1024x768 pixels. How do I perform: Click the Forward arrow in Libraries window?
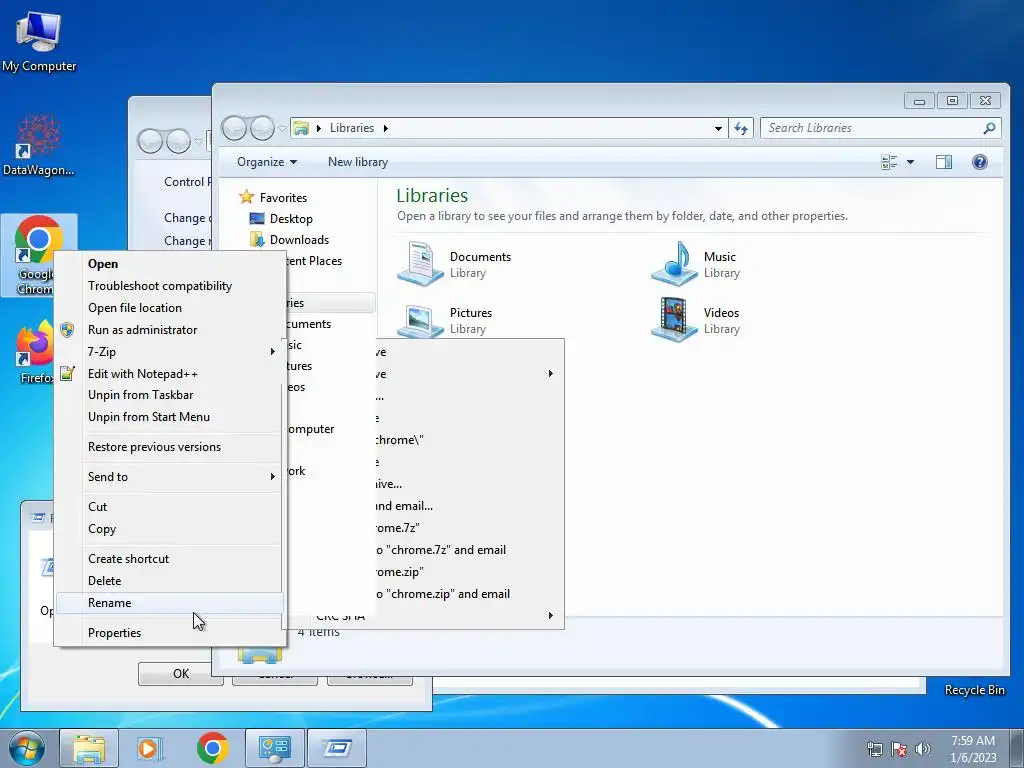[263, 128]
